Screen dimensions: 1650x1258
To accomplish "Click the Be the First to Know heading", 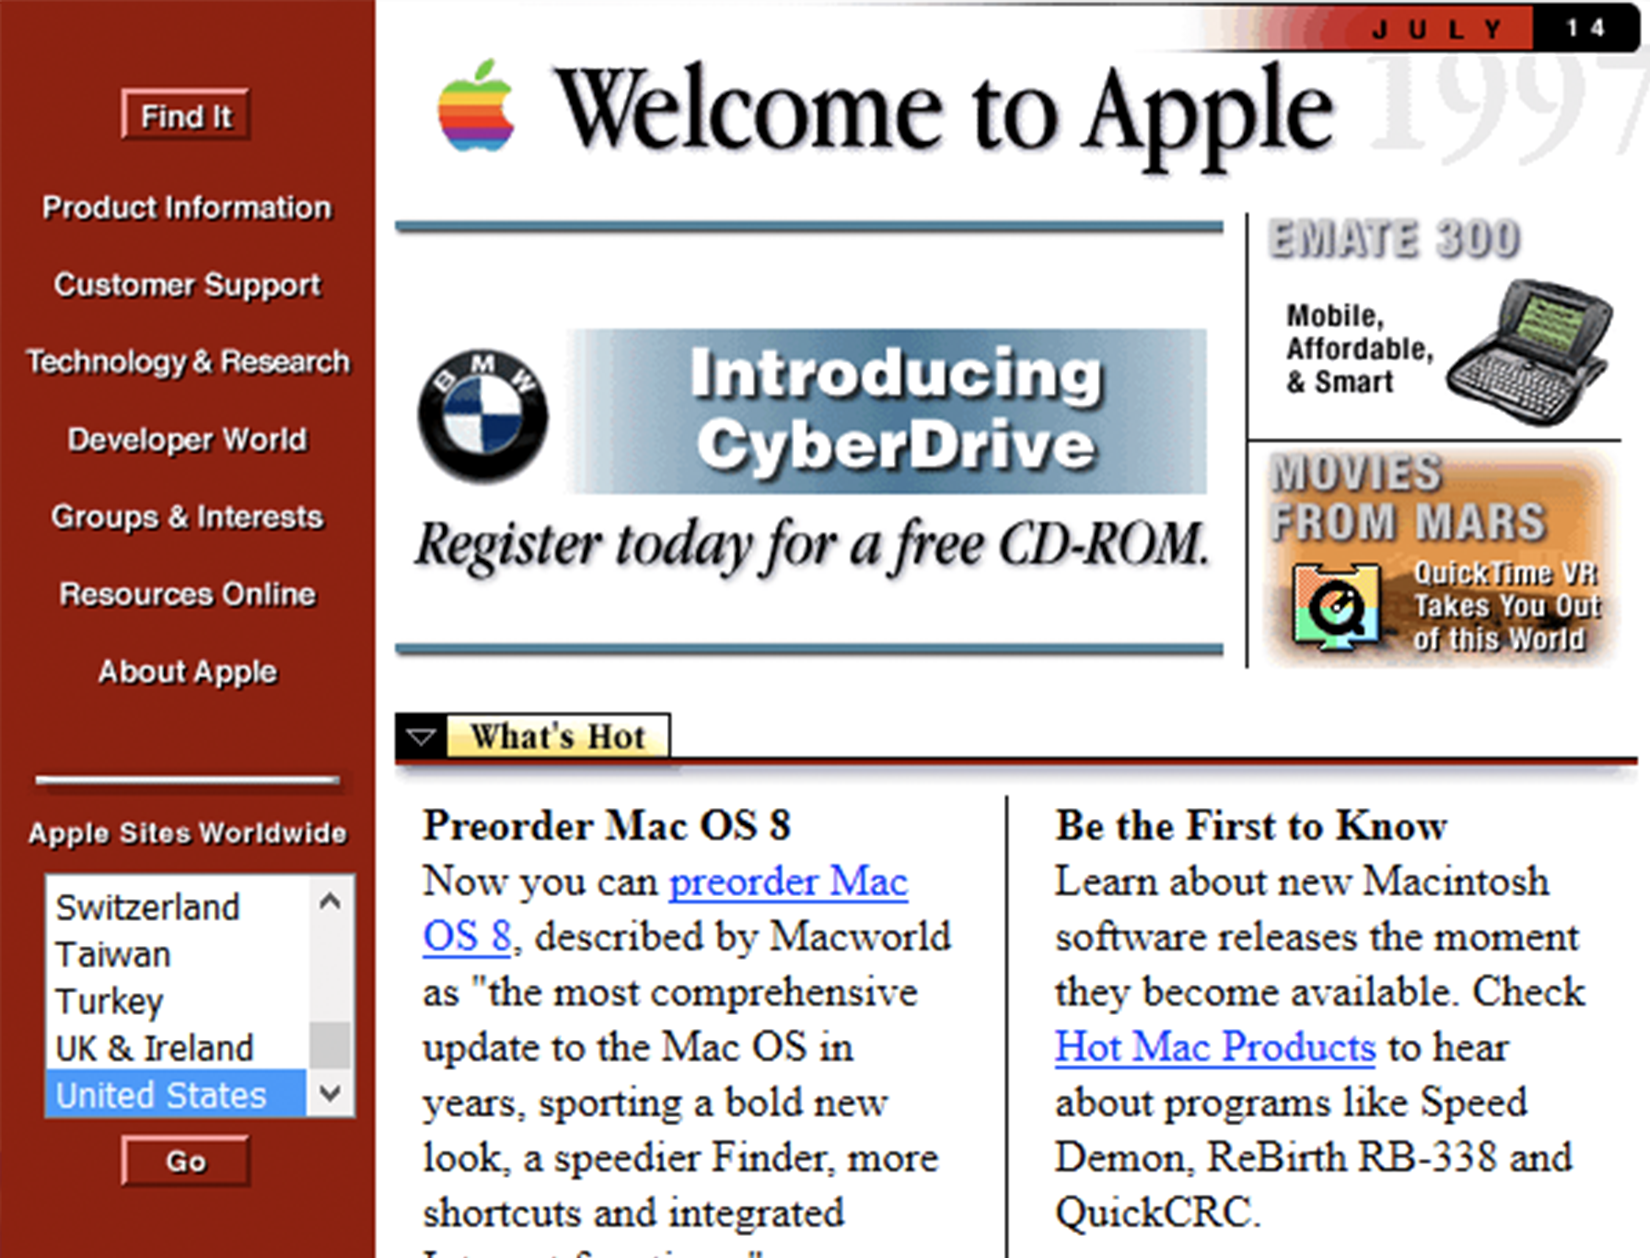I will [1251, 826].
